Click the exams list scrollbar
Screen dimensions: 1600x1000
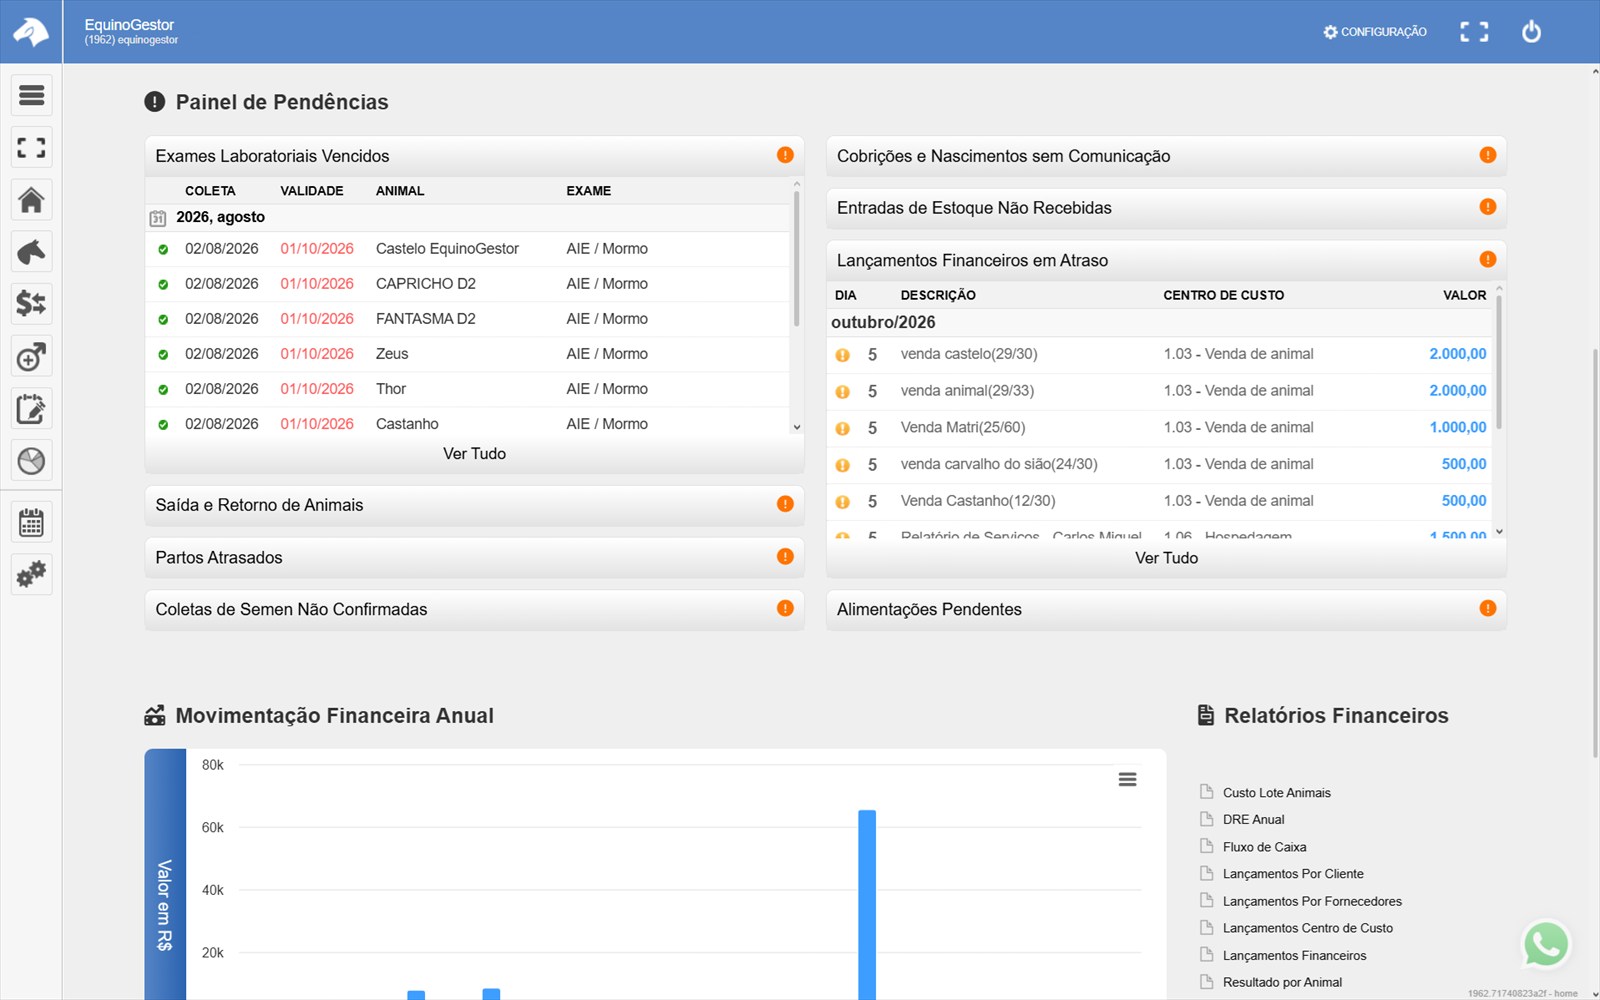point(796,258)
